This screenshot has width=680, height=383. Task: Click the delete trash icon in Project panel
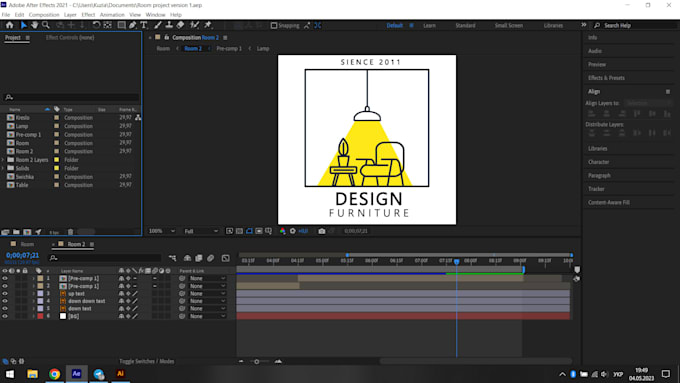pos(70,232)
